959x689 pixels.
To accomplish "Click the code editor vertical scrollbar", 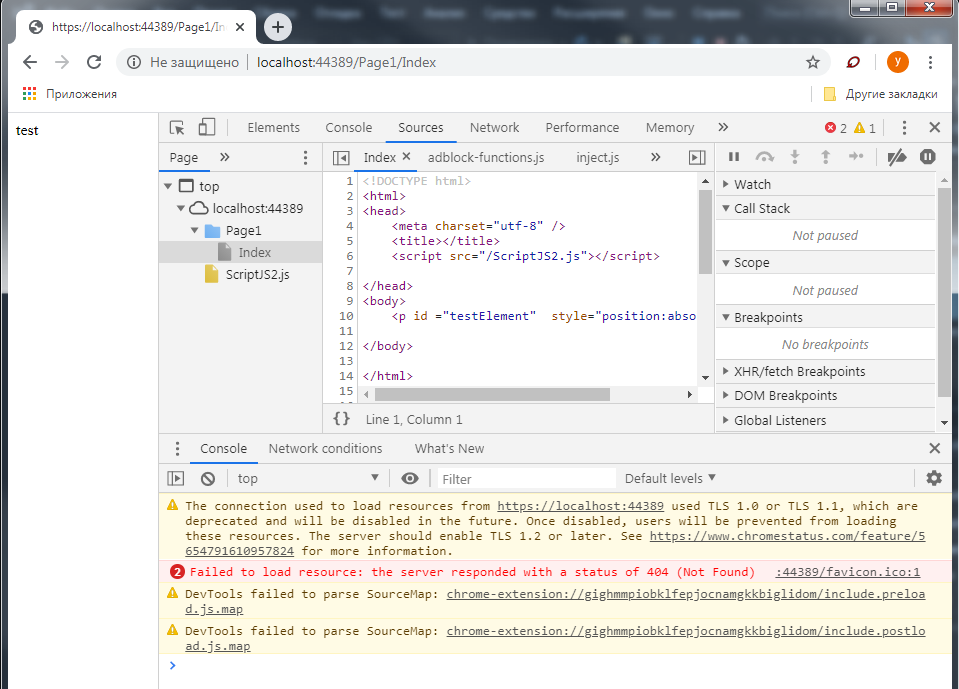I will coord(705,232).
